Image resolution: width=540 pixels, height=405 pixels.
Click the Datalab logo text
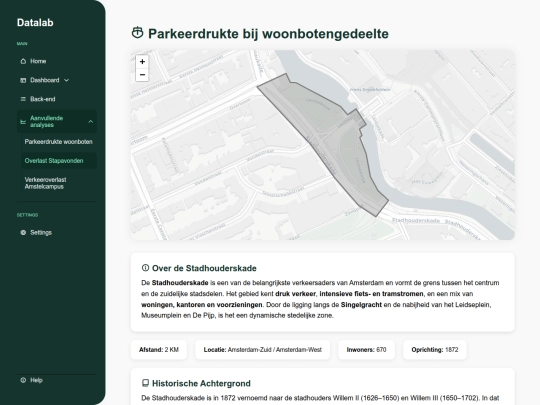[35, 23]
